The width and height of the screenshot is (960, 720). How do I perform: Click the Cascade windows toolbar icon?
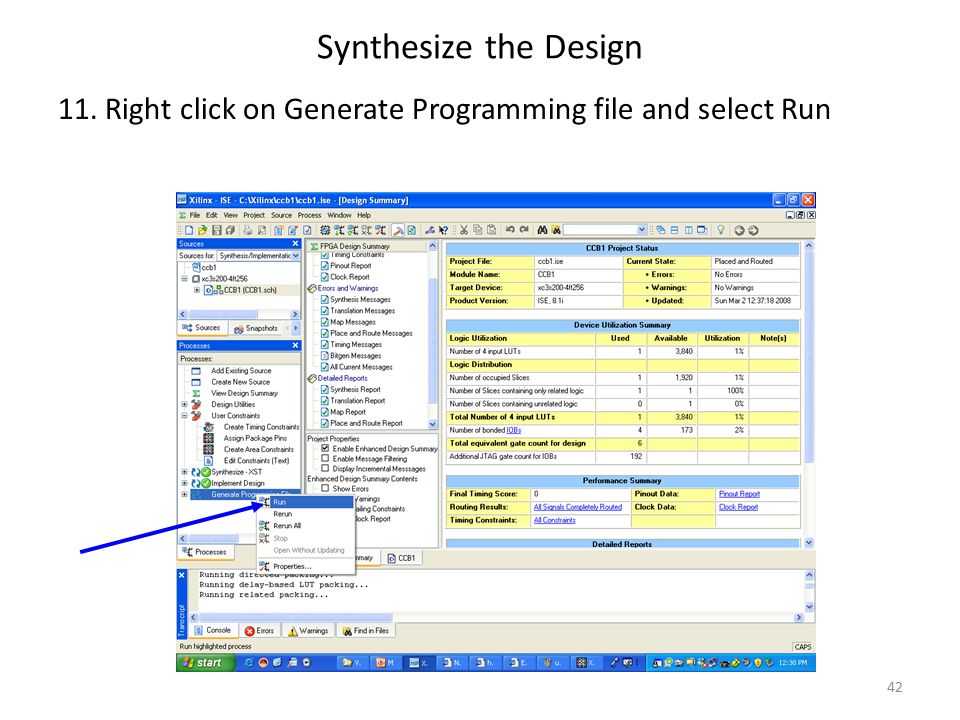(x=661, y=230)
